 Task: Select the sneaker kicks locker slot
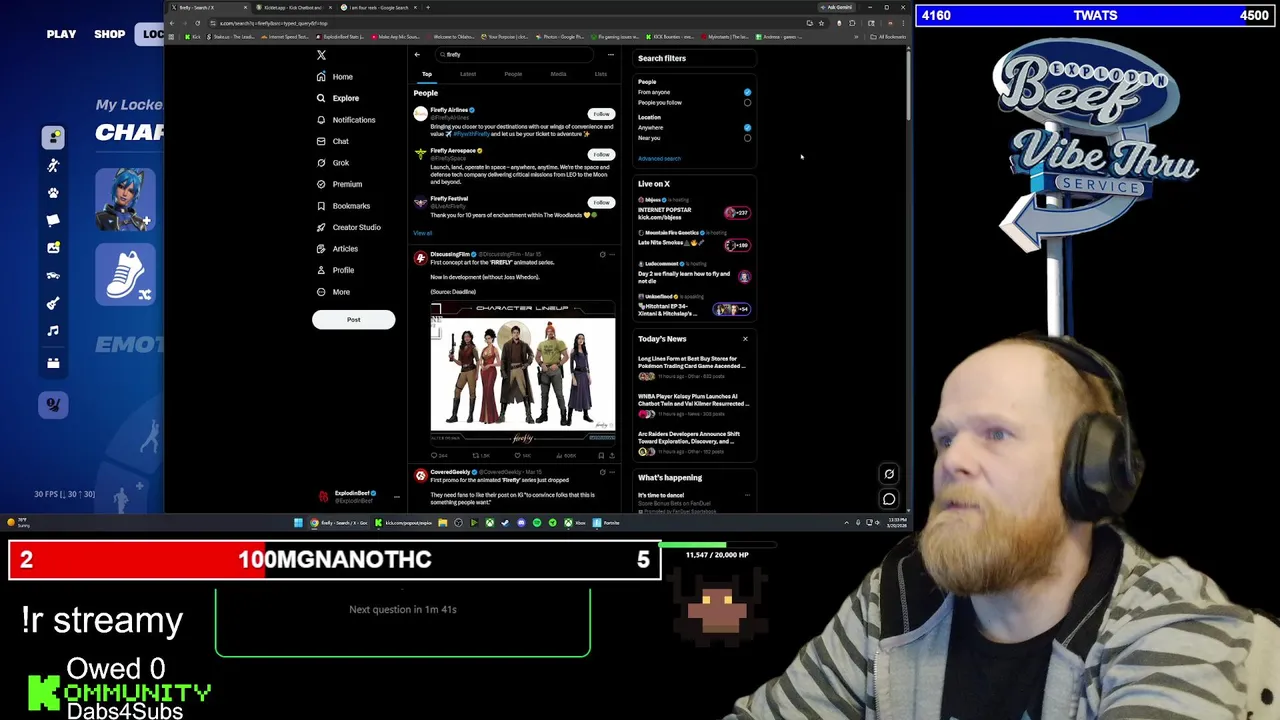point(126,273)
